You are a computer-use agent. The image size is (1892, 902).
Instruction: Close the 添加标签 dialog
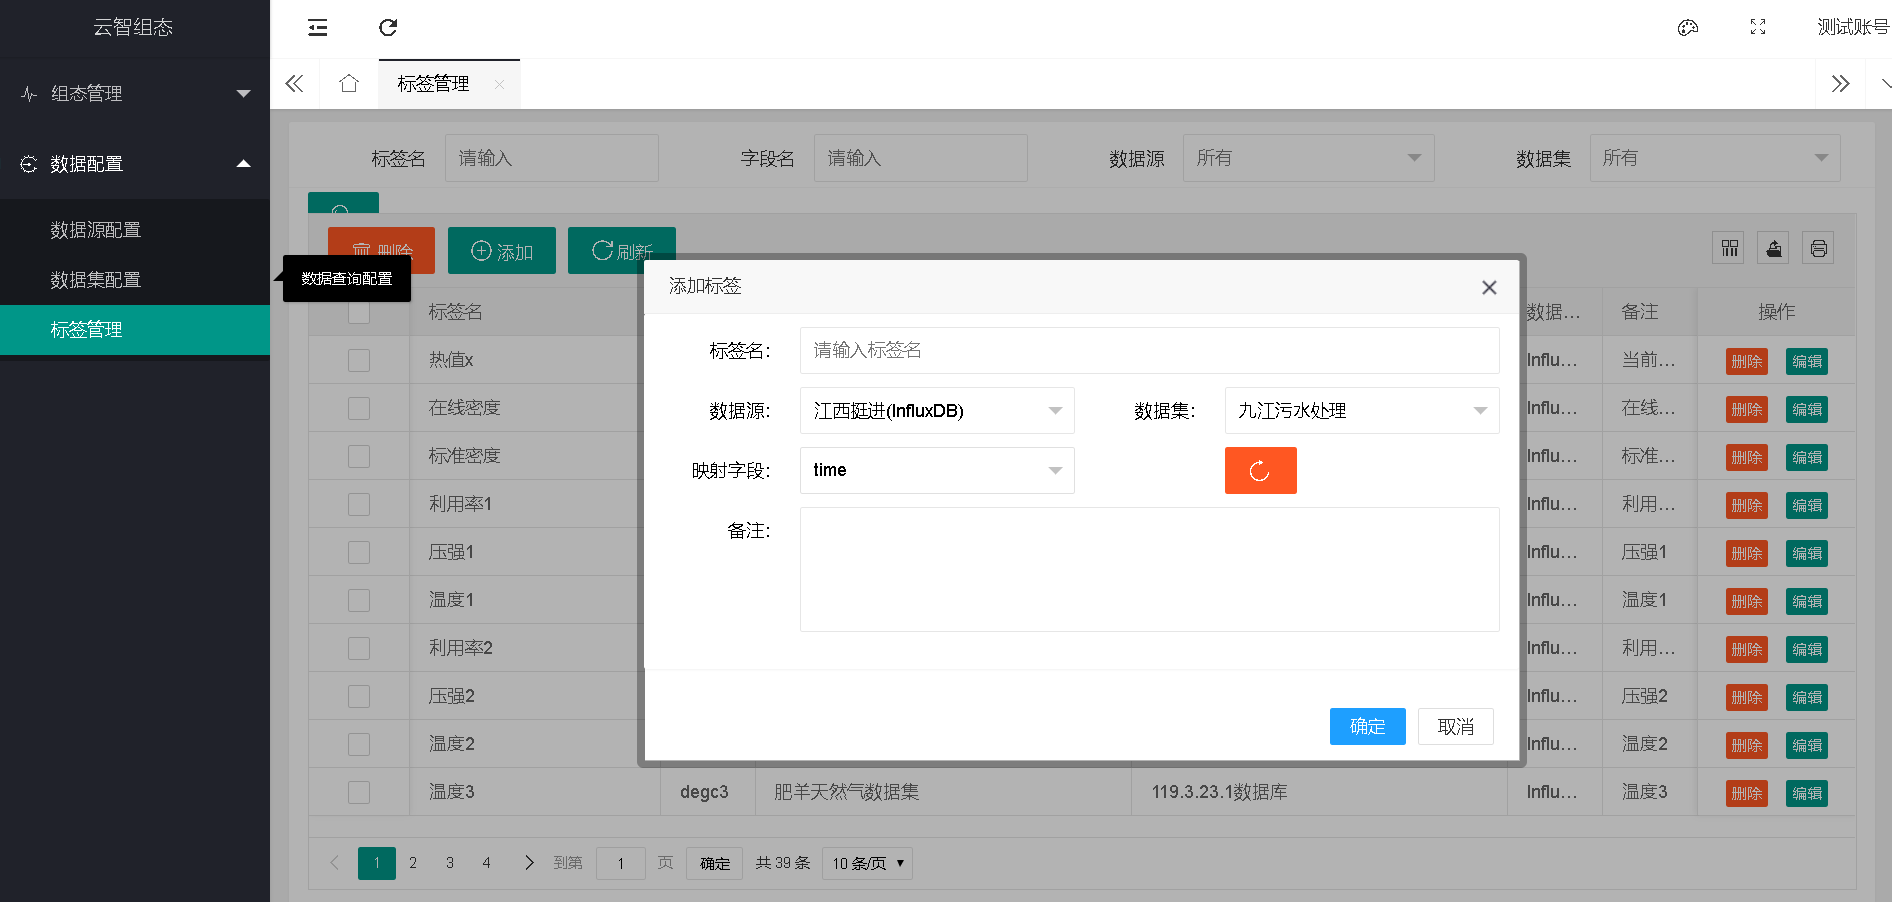pos(1489,288)
